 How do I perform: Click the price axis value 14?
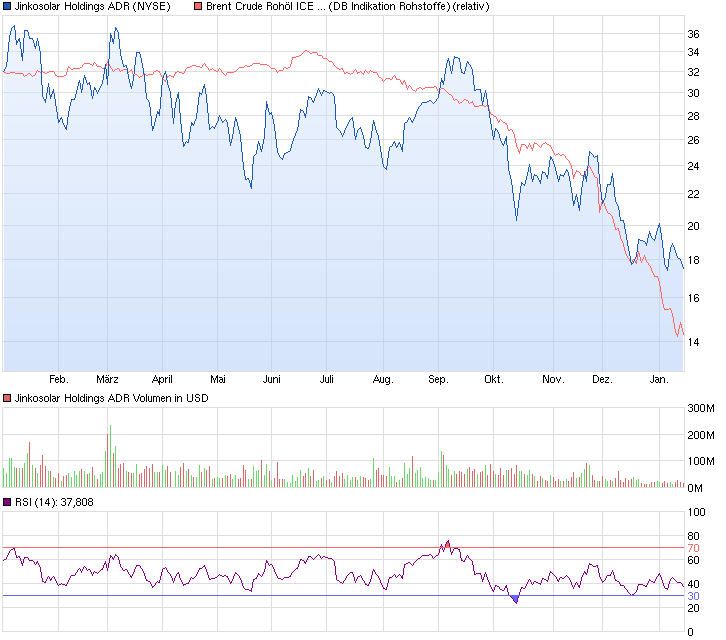point(693,342)
